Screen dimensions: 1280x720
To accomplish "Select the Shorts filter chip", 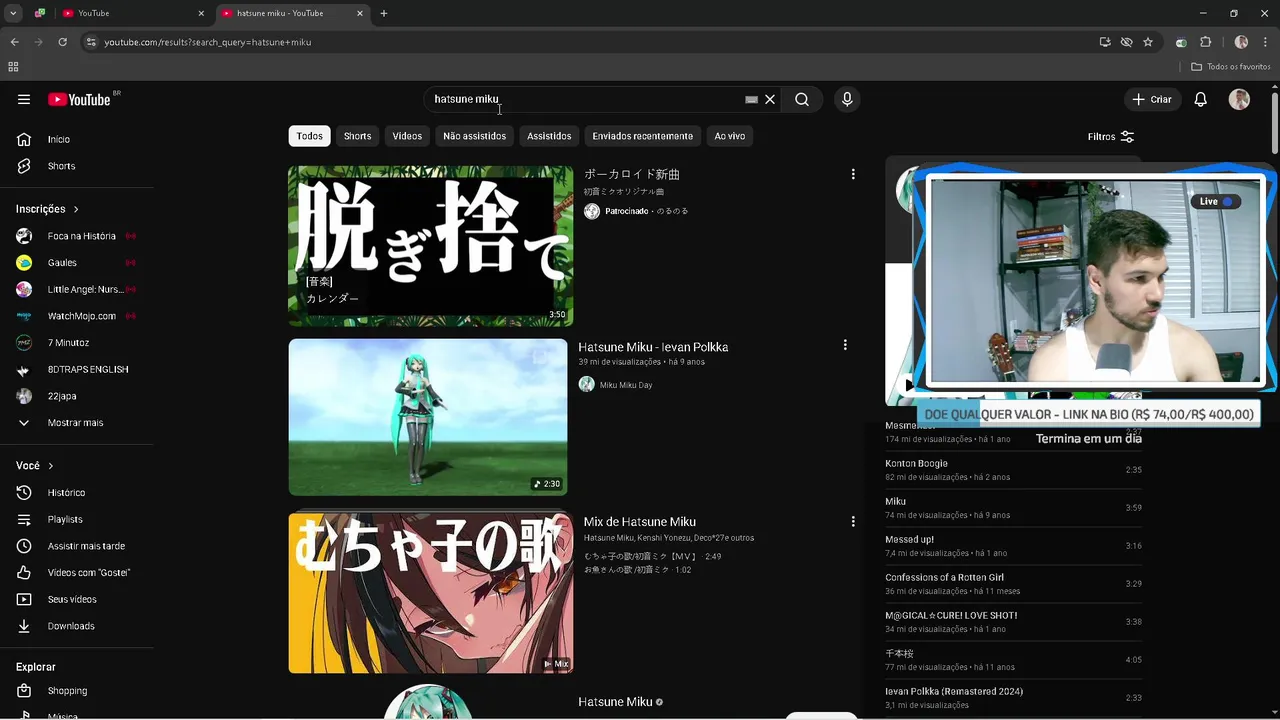I will (357, 136).
